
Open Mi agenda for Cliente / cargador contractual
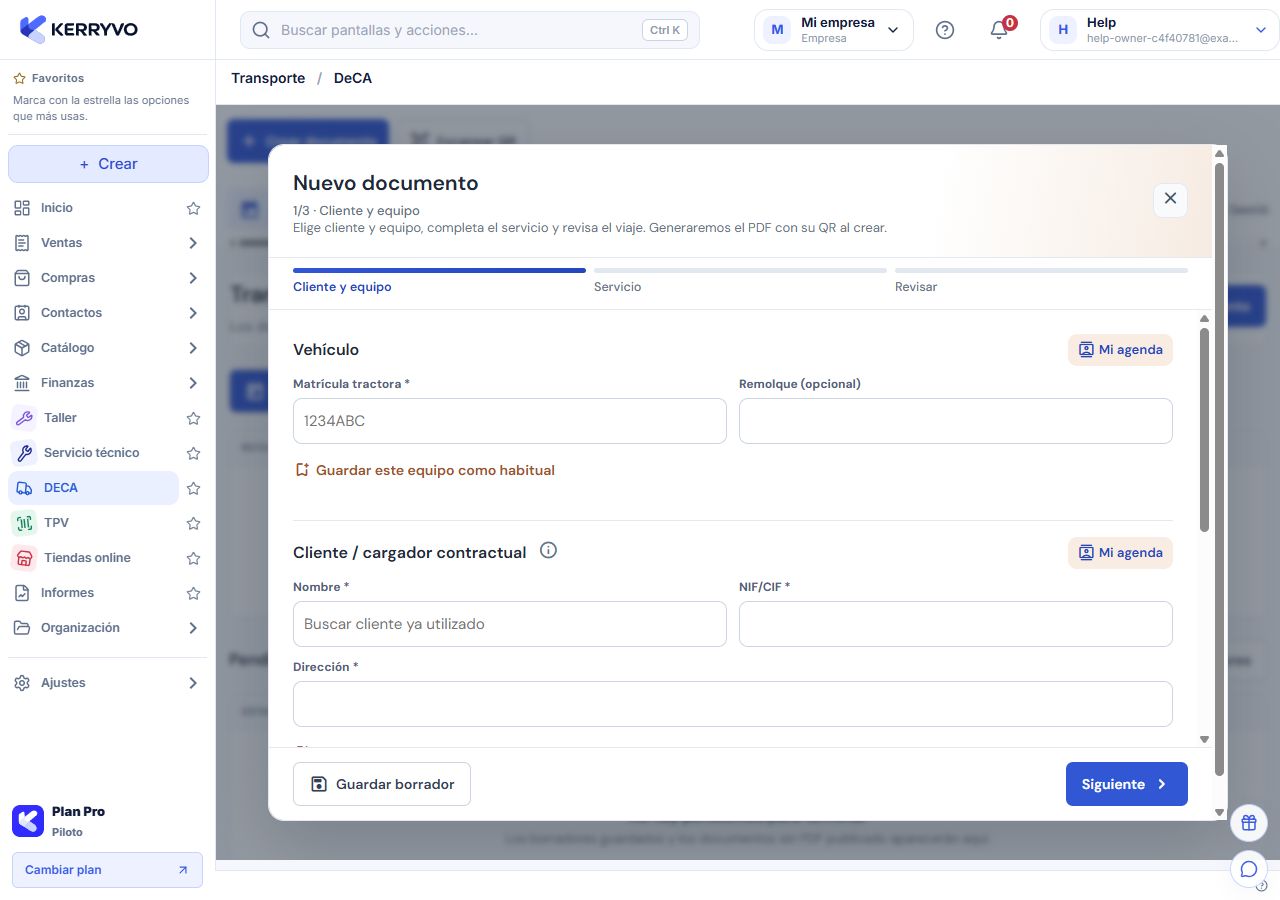[1120, 553]
